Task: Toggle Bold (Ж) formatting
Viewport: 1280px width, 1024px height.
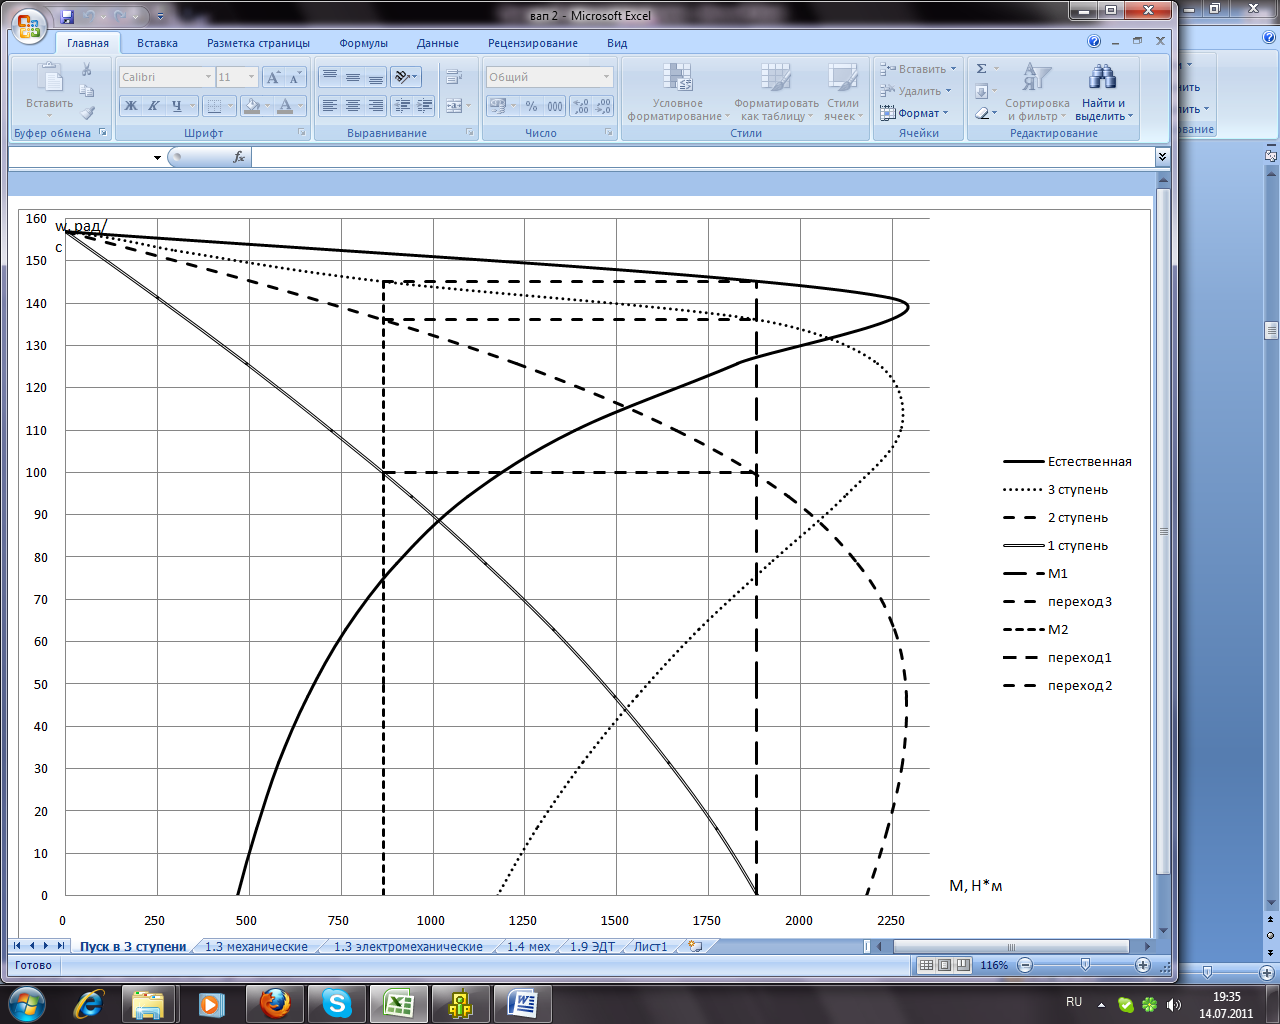Action: click(x=131, y=106)
